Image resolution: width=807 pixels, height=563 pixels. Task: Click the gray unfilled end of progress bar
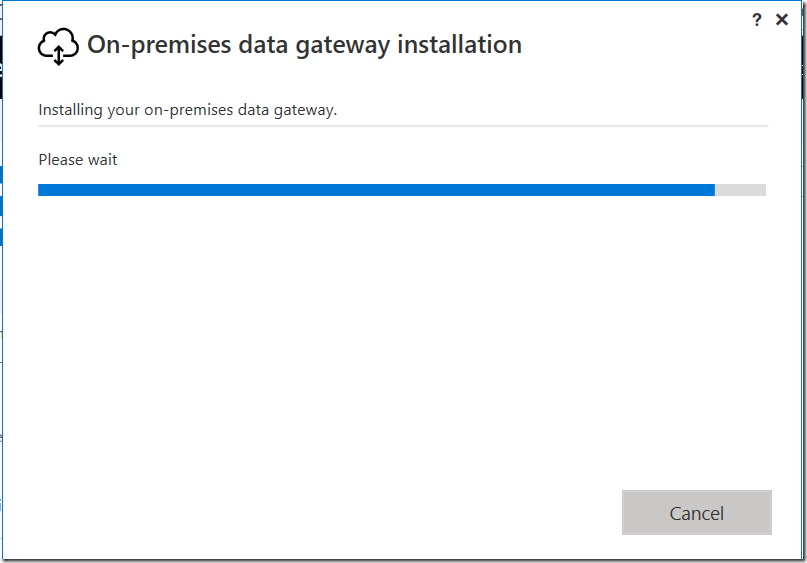coord(740,190)
